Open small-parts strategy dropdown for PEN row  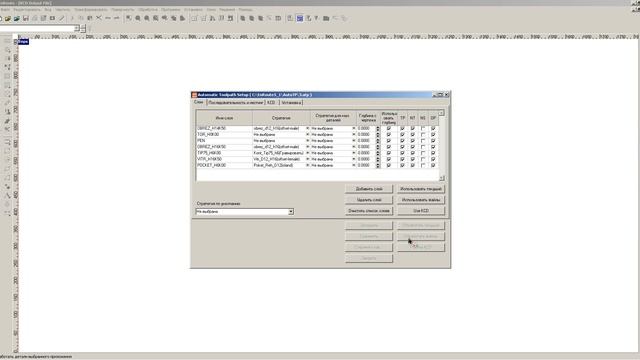354,141
